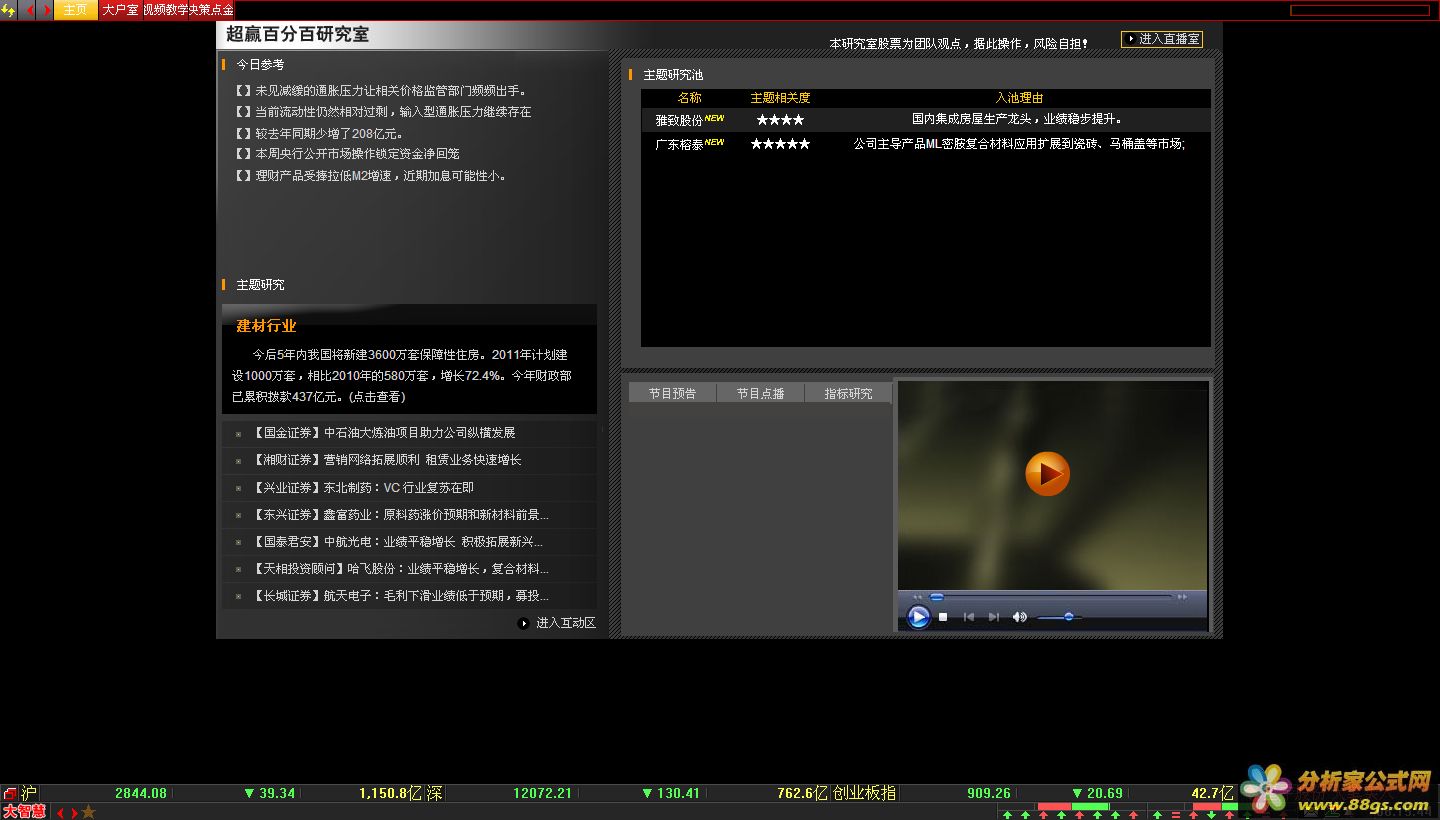Click the 今日参考 section heading
Viewport: 1440px width, 820px height.
[260, 64]
